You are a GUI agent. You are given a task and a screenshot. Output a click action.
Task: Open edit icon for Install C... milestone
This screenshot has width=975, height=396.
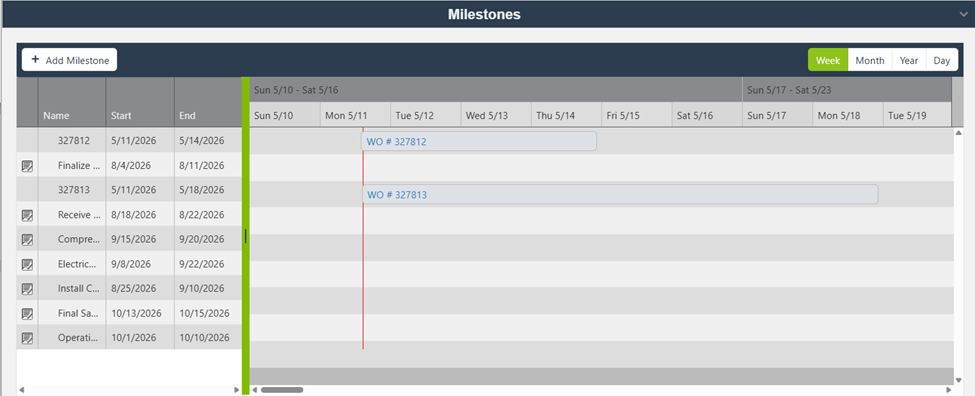tap(27, 289)
